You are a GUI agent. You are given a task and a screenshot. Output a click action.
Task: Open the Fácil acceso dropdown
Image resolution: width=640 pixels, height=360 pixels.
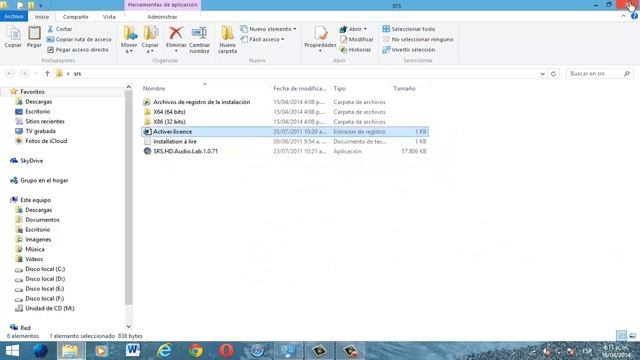(x=262, y=39)
